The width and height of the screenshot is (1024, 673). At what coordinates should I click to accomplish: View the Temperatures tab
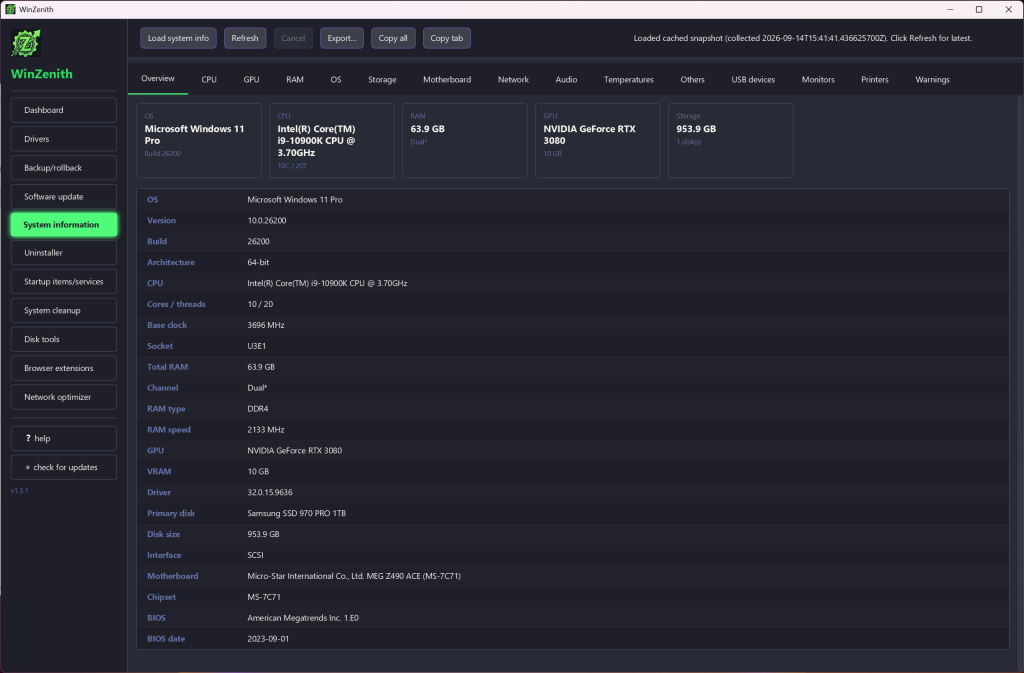(x=629, y=80)
